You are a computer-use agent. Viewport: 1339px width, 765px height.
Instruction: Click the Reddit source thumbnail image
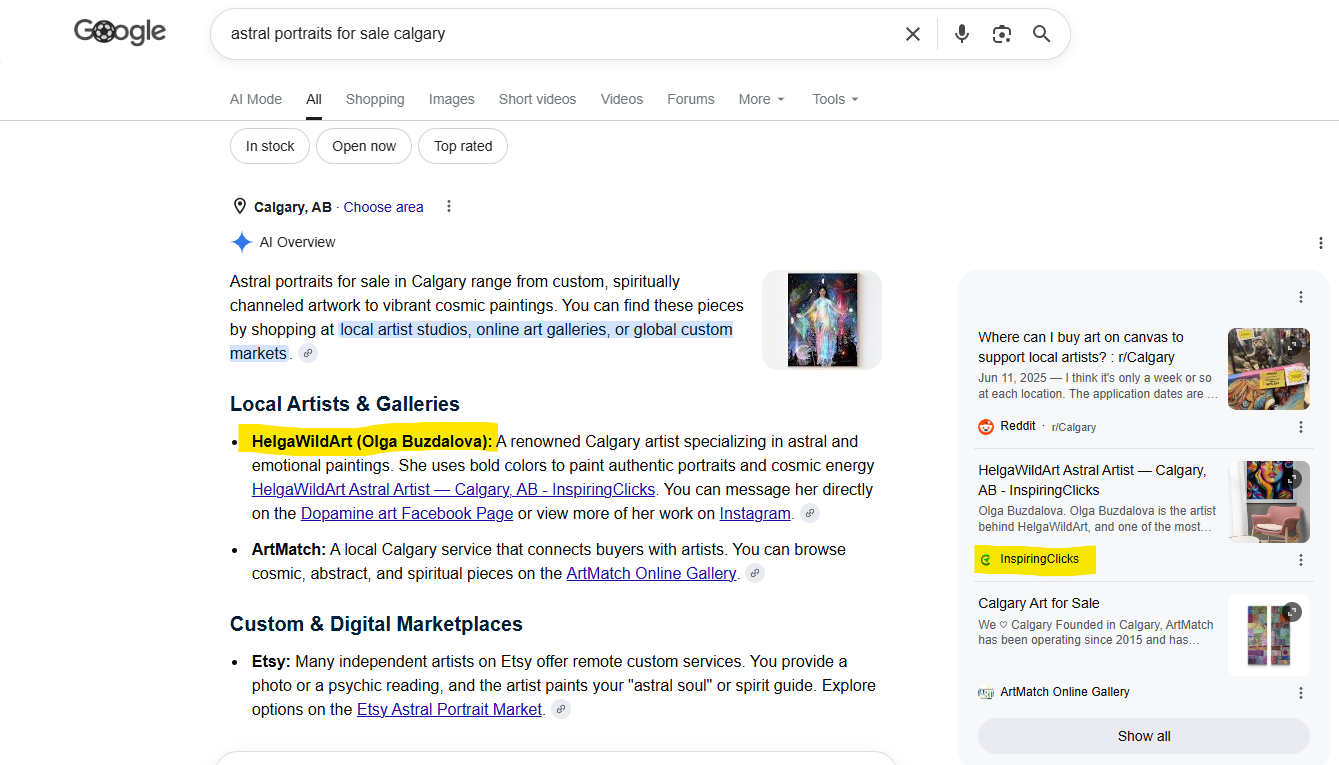tap(1269, 369)
